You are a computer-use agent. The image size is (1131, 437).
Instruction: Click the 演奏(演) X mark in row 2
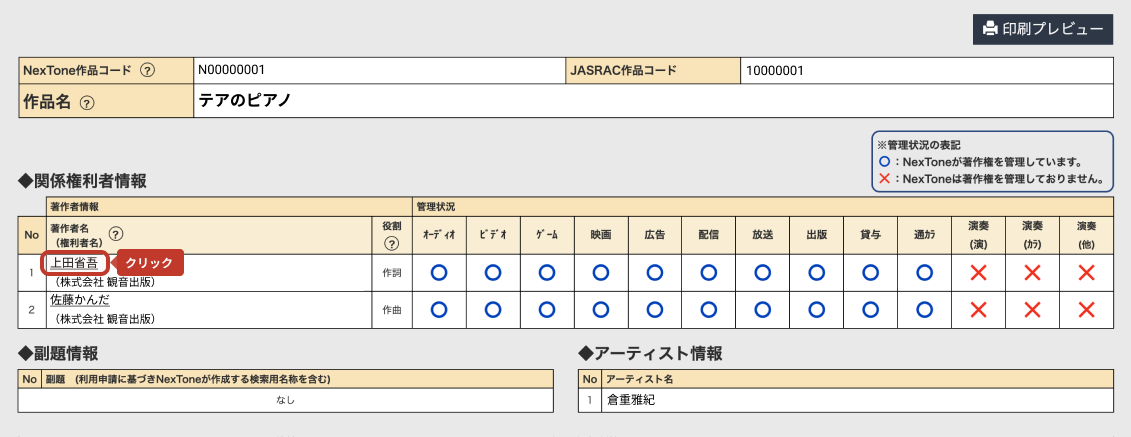coord(979,309)
